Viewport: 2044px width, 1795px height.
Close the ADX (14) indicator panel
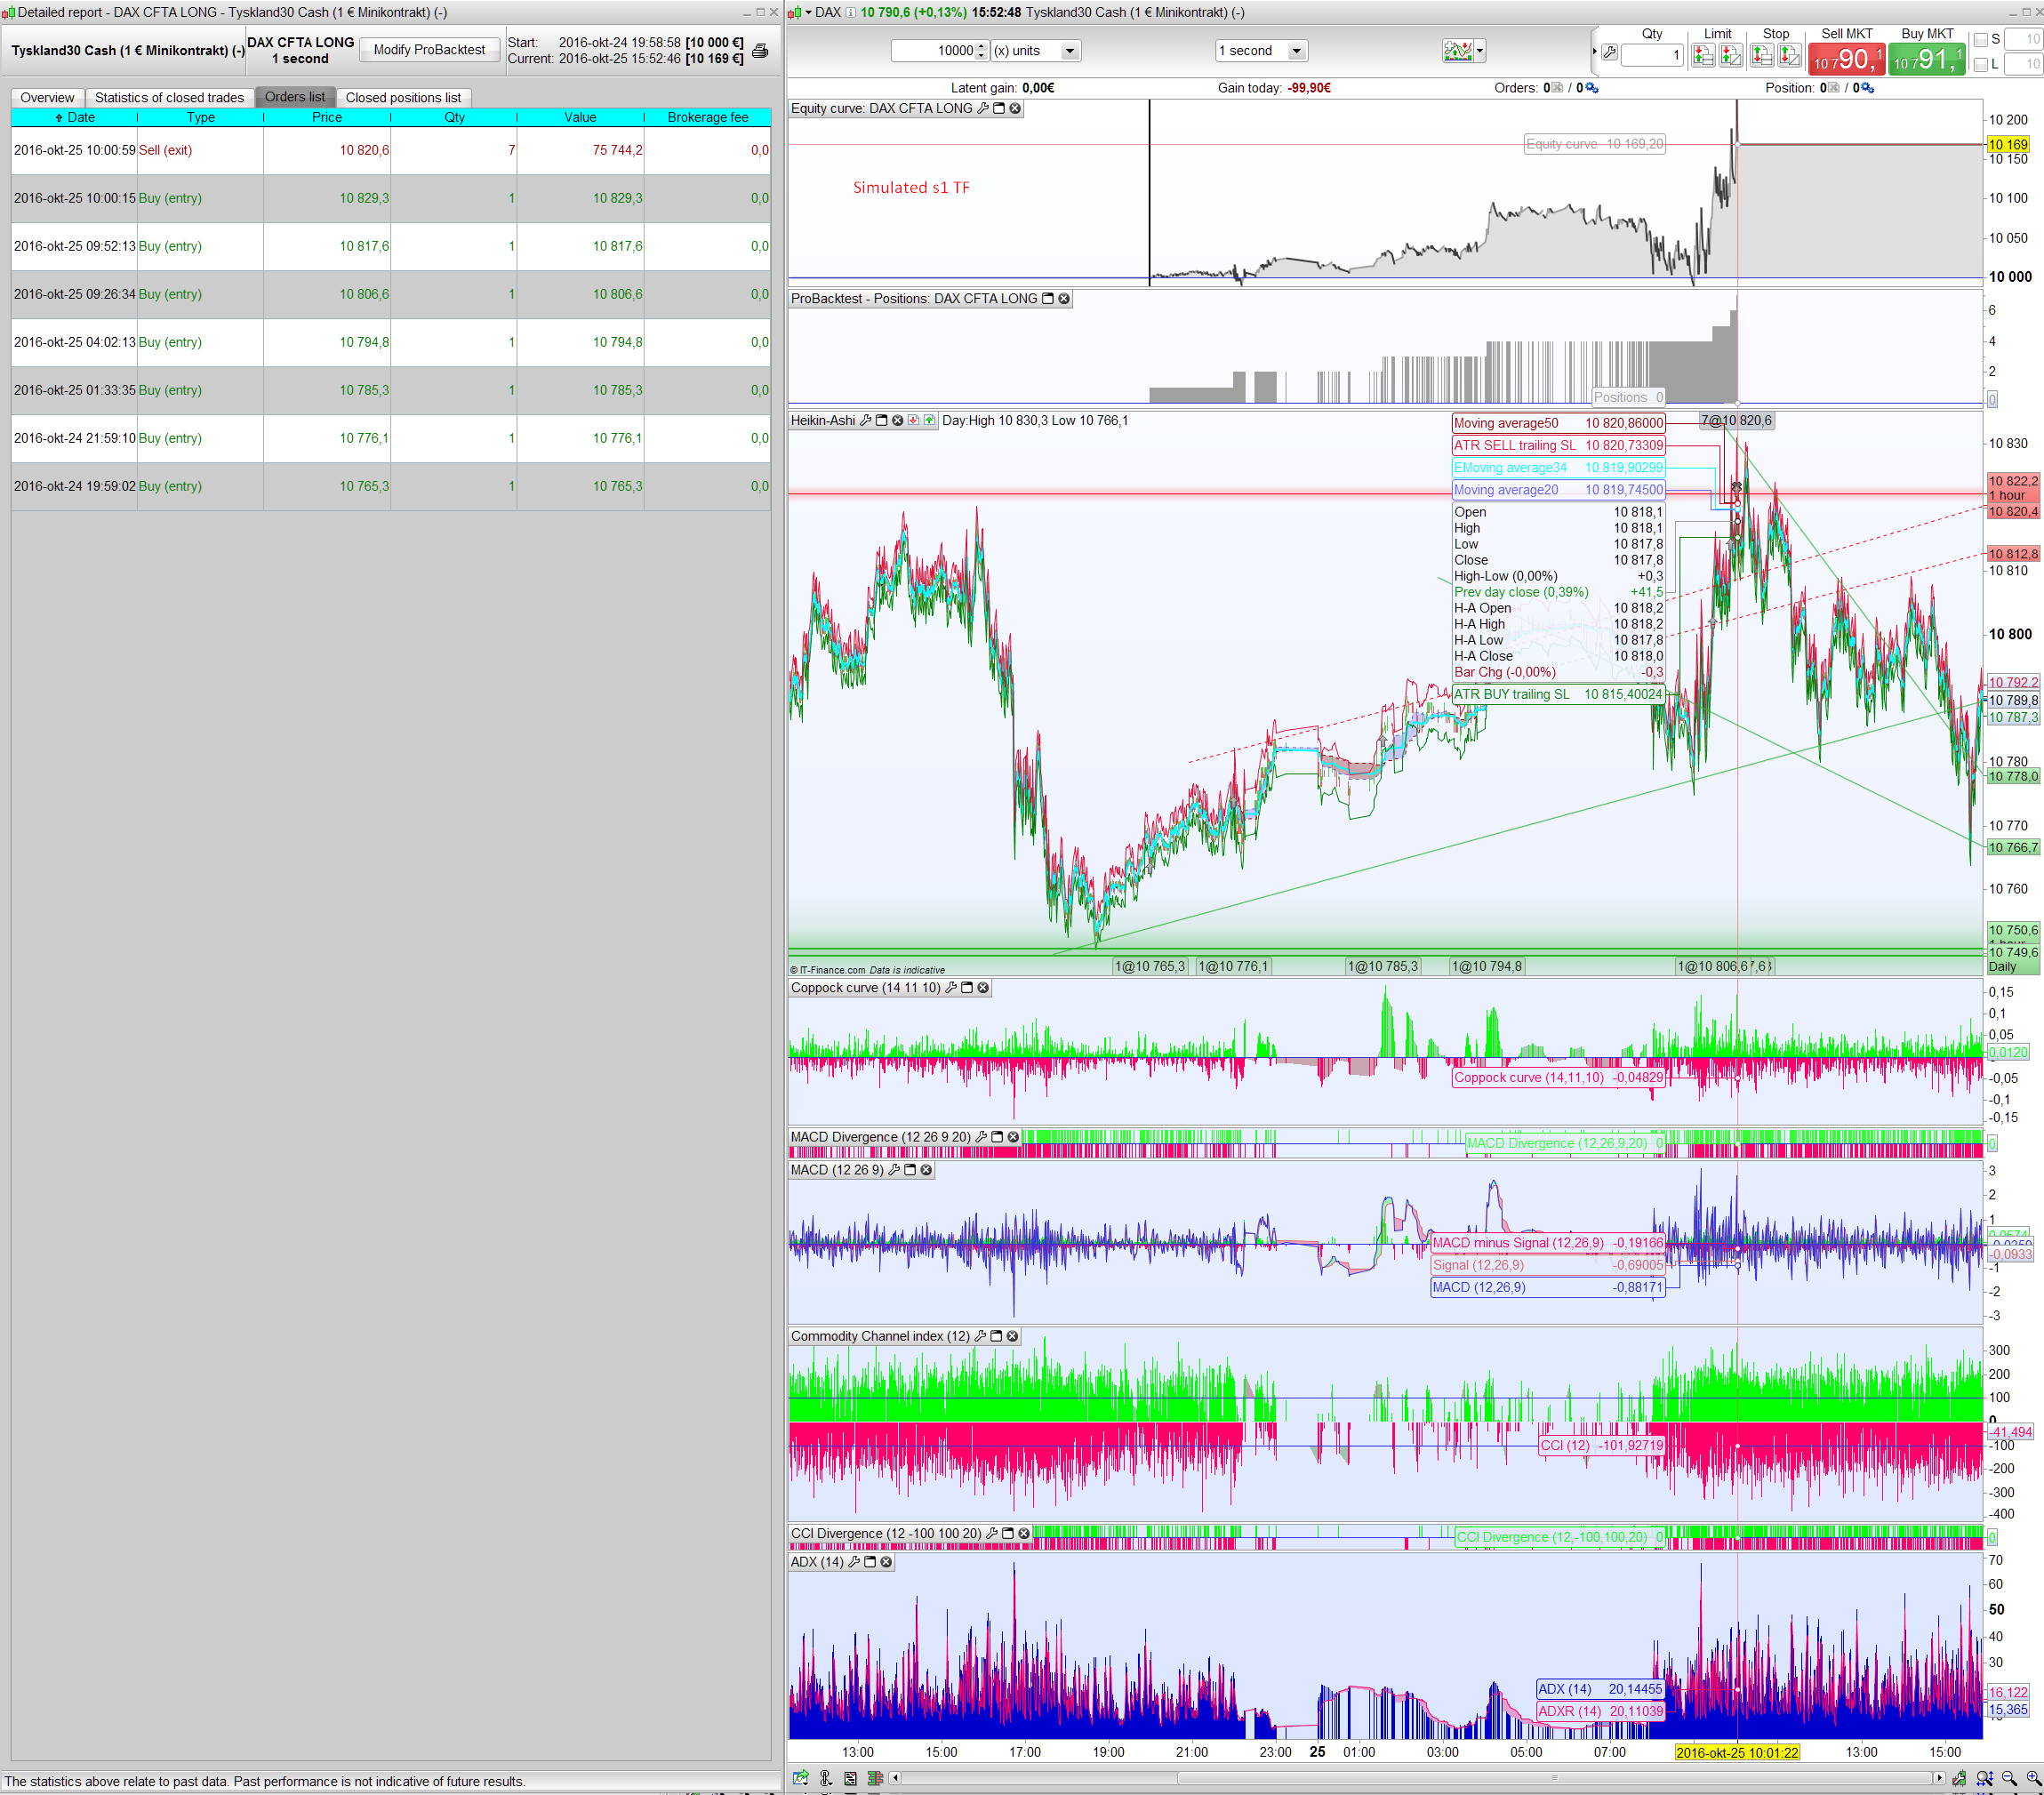886,1562
